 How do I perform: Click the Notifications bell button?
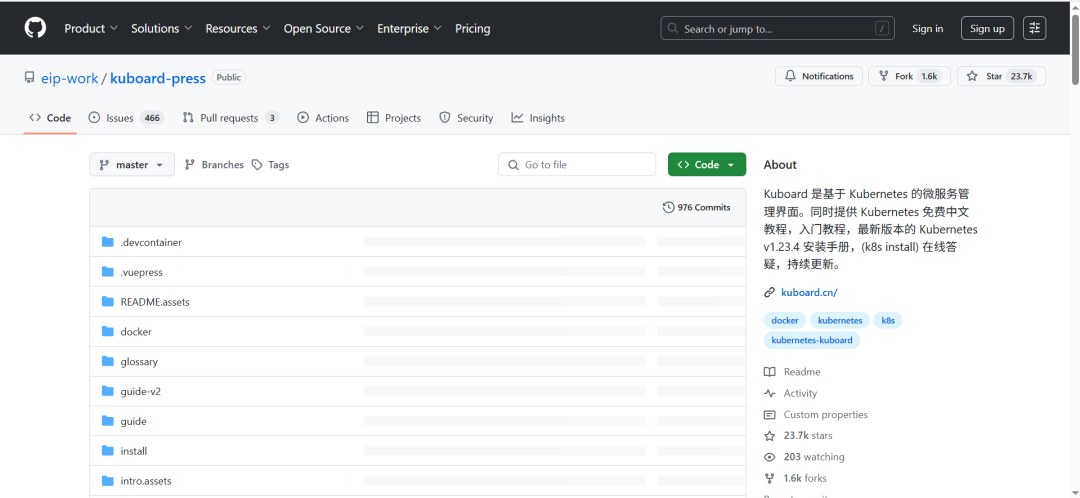(x=819, y=76)
